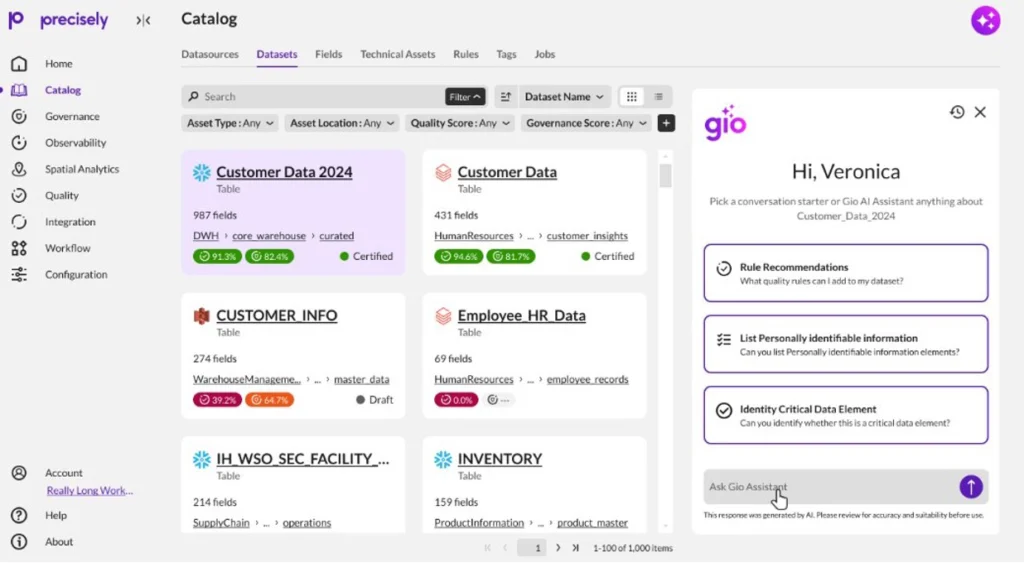
Task: Open Quality Score filter dropdown
Action: point(460,123)
